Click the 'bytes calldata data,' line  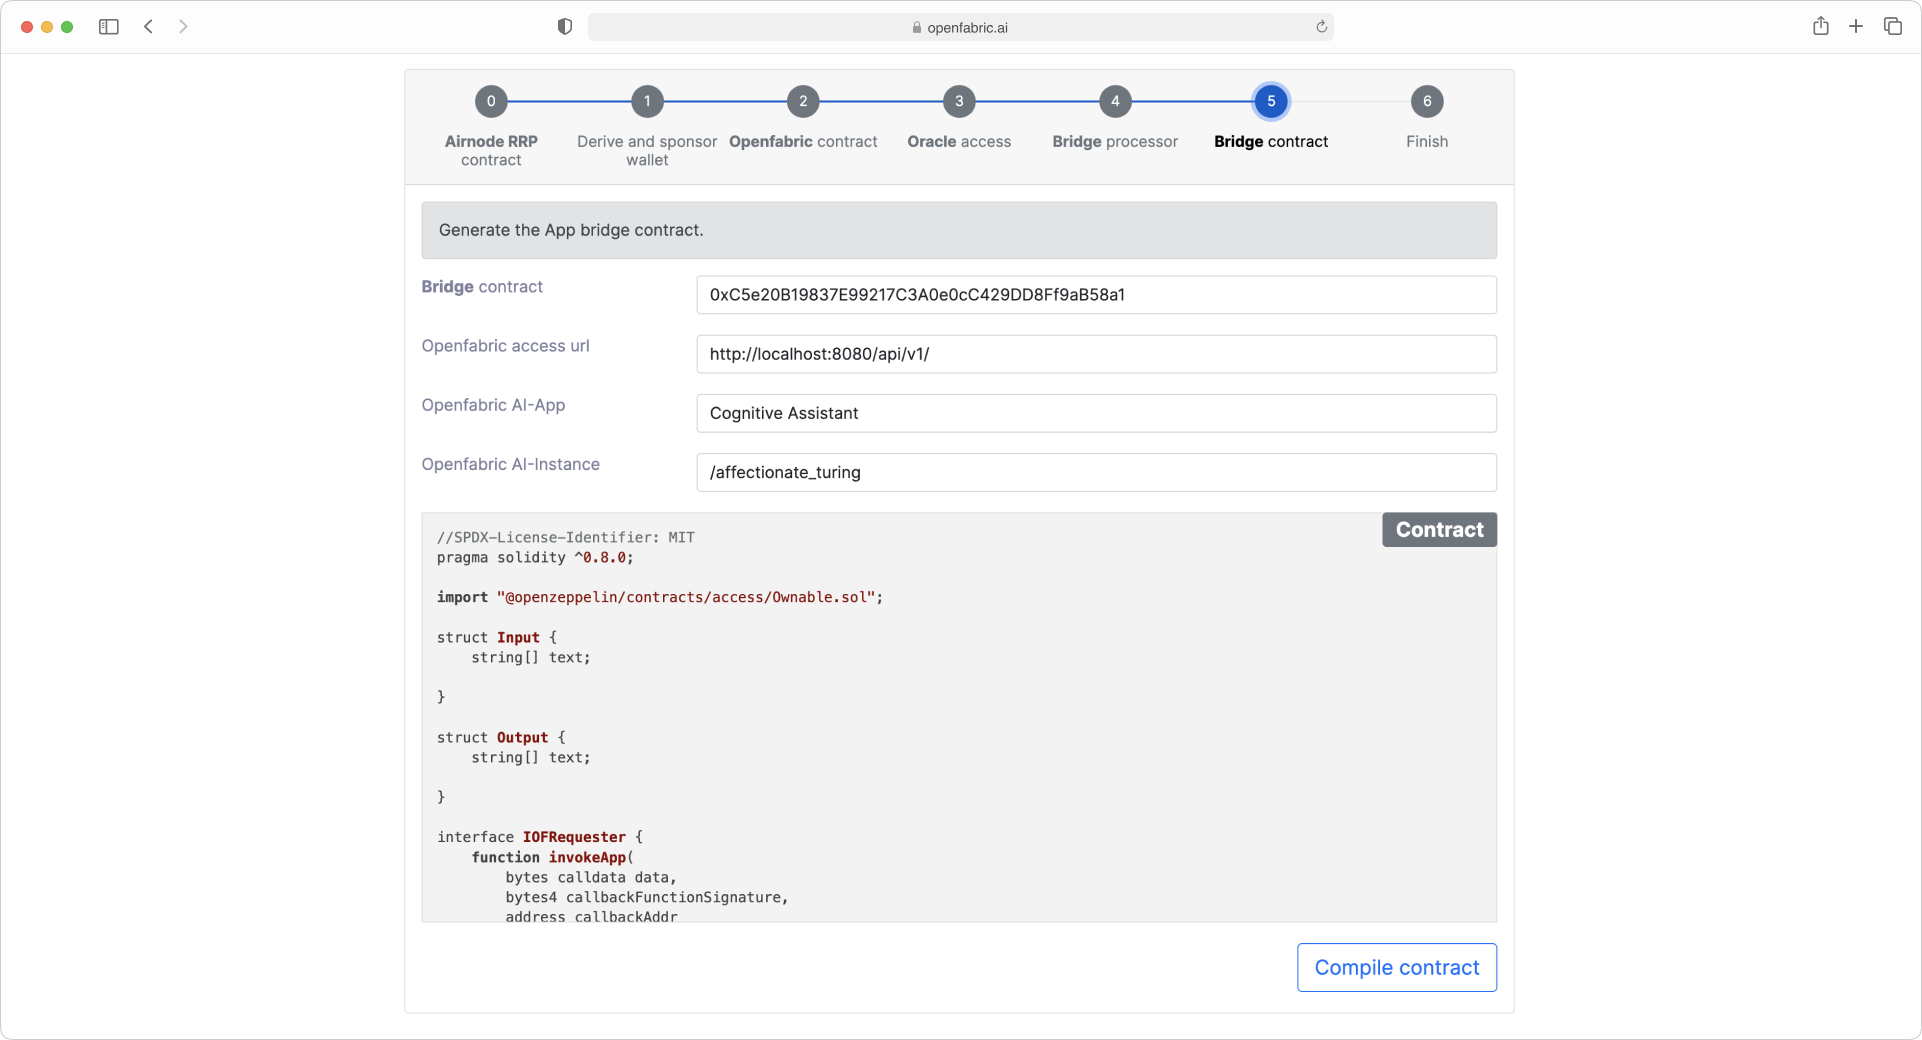coord(591,877)
